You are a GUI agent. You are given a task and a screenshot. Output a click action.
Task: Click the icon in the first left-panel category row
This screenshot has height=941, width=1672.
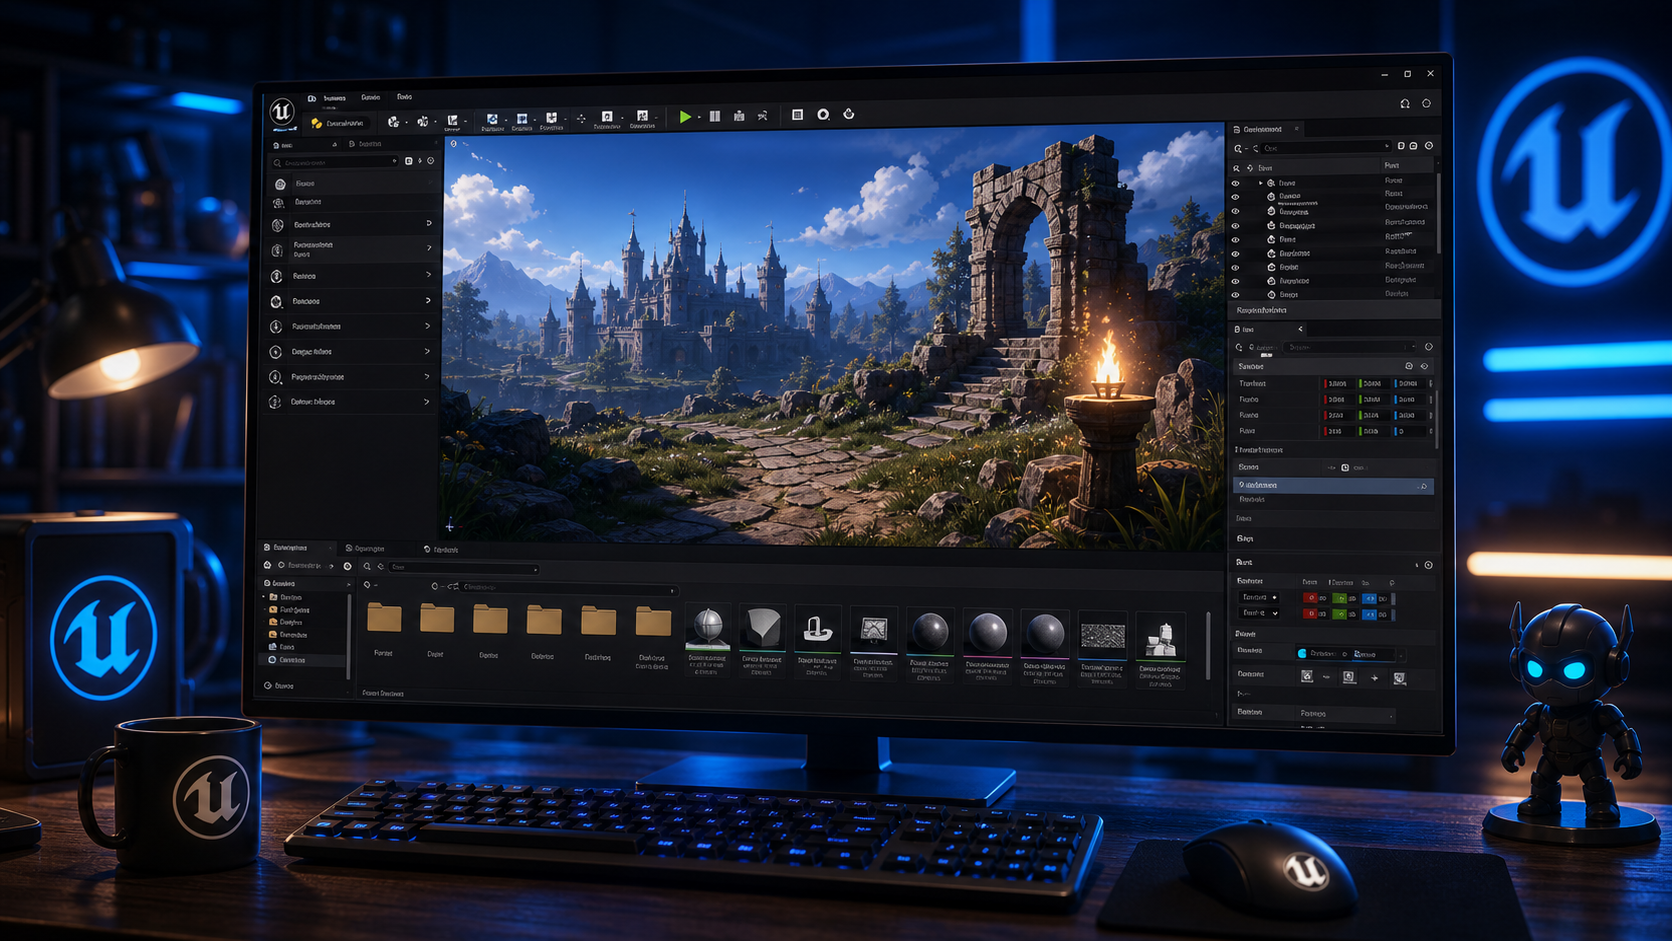(281, 184)
